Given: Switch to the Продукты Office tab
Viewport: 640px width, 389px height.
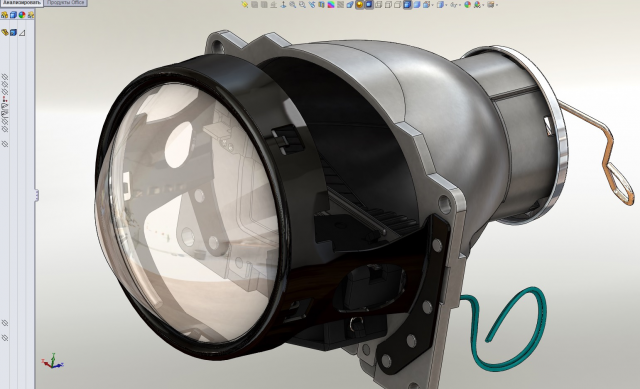Looking at the screenshot, I should pos(65,2).
